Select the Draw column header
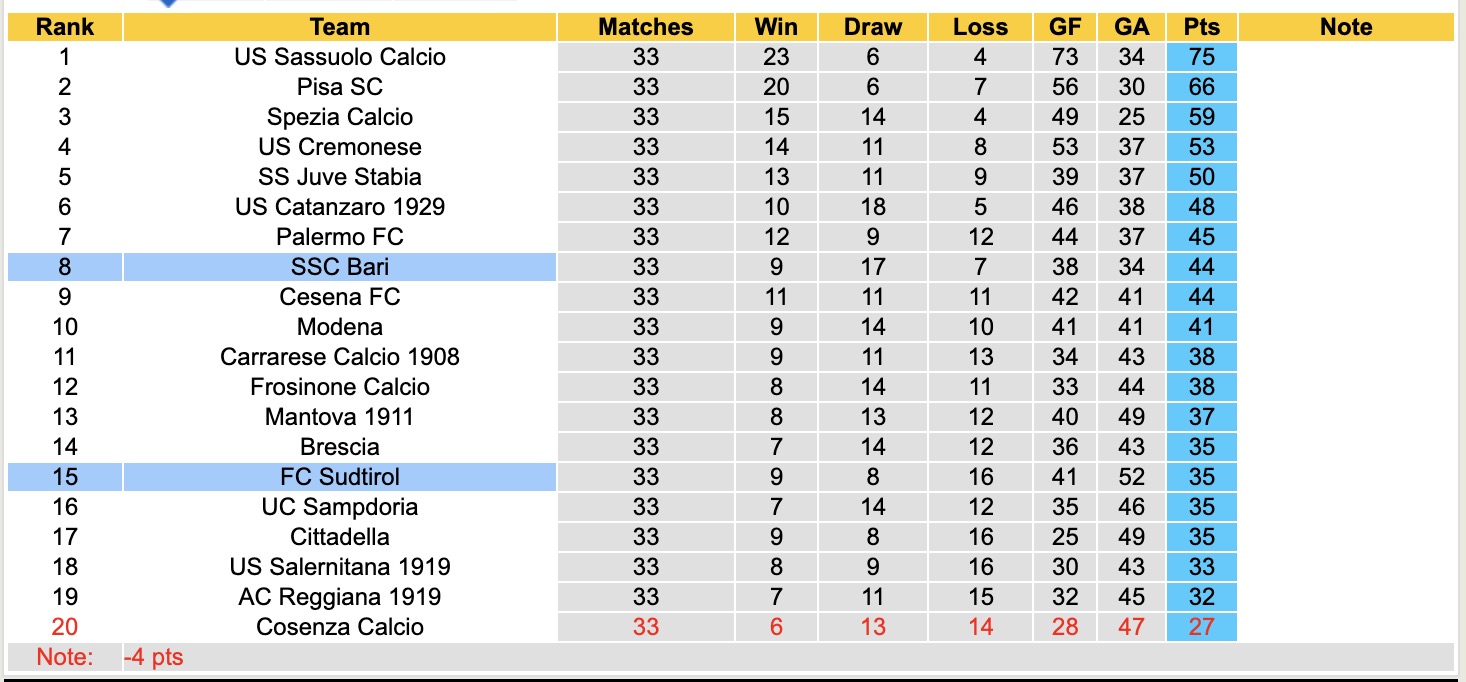Screen dimensions: 1466x682 tap(872, 27)
